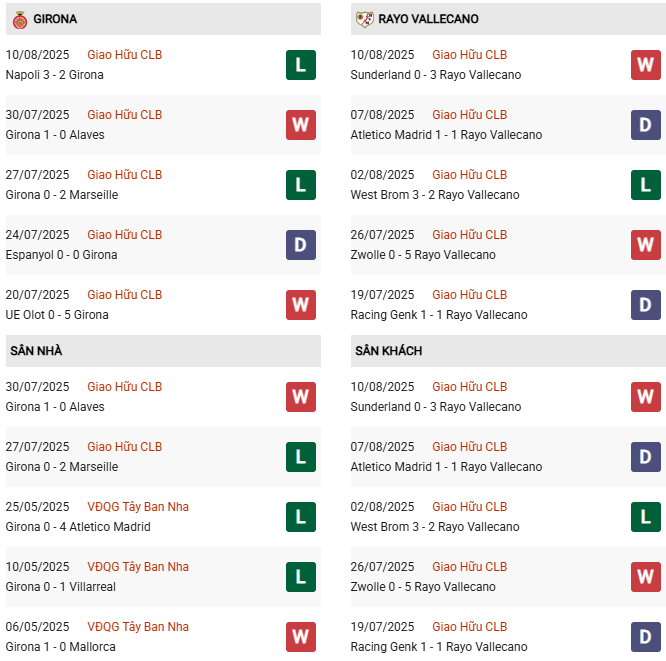Click W badge for Zwolle match under Sân Khách

[x=645, y=577]
